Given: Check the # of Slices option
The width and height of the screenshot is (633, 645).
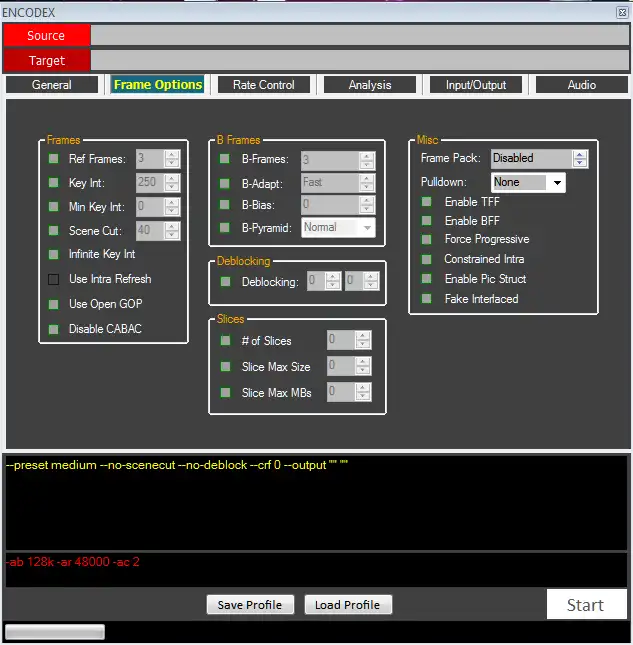Looking at the screenshot, I should 225,340.
